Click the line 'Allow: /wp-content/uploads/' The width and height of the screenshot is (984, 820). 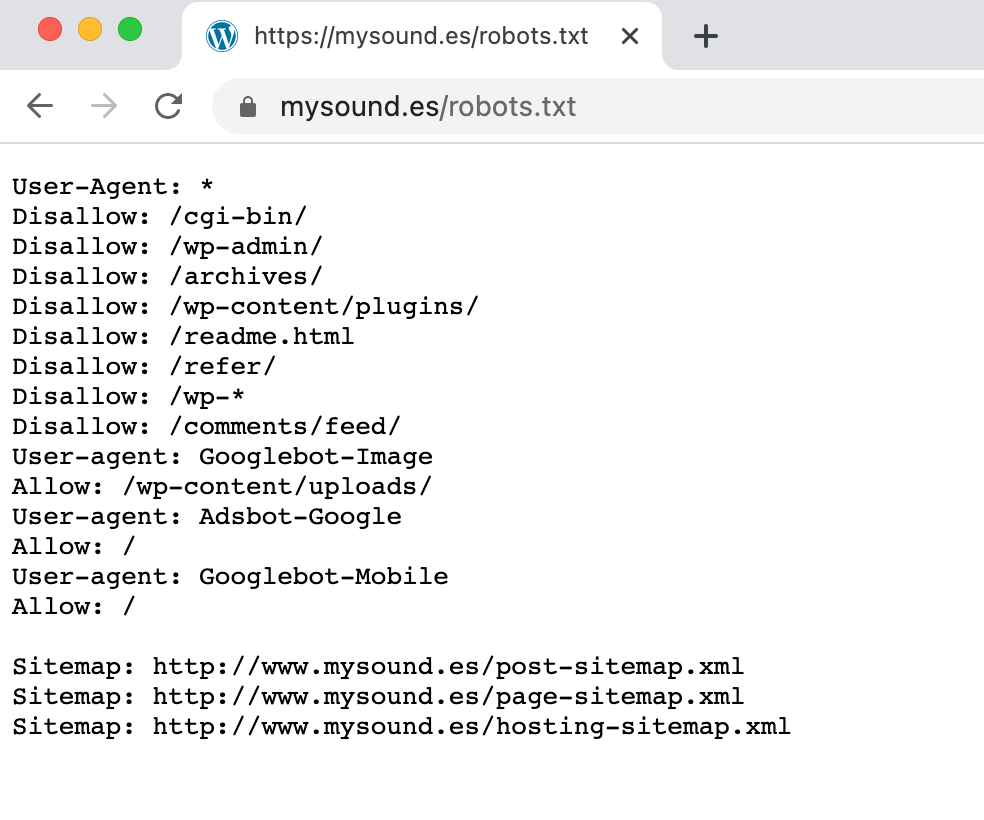pos(222,487)
